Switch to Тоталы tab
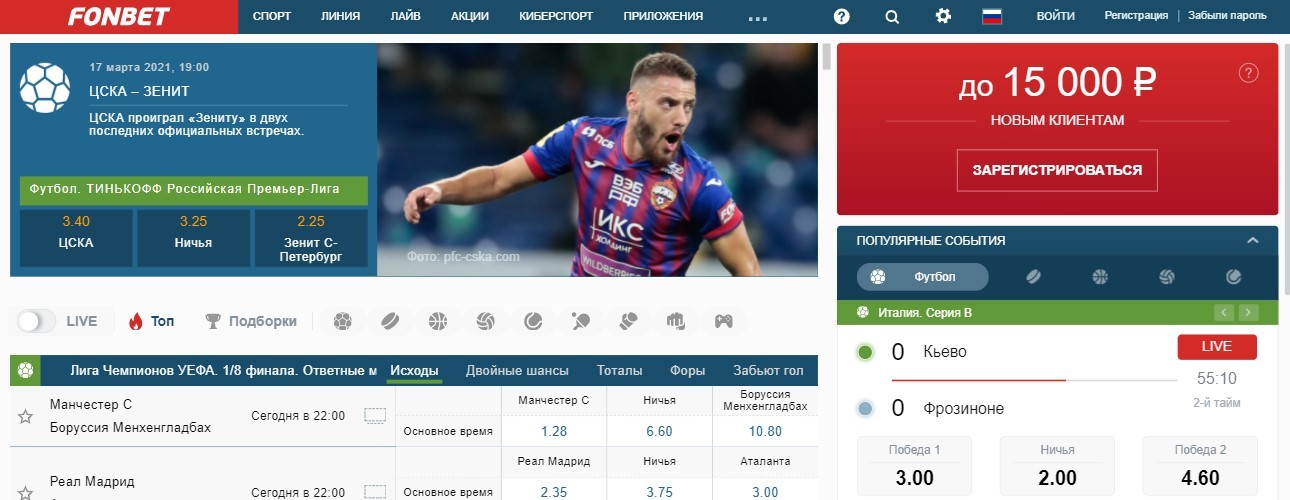 620,370
